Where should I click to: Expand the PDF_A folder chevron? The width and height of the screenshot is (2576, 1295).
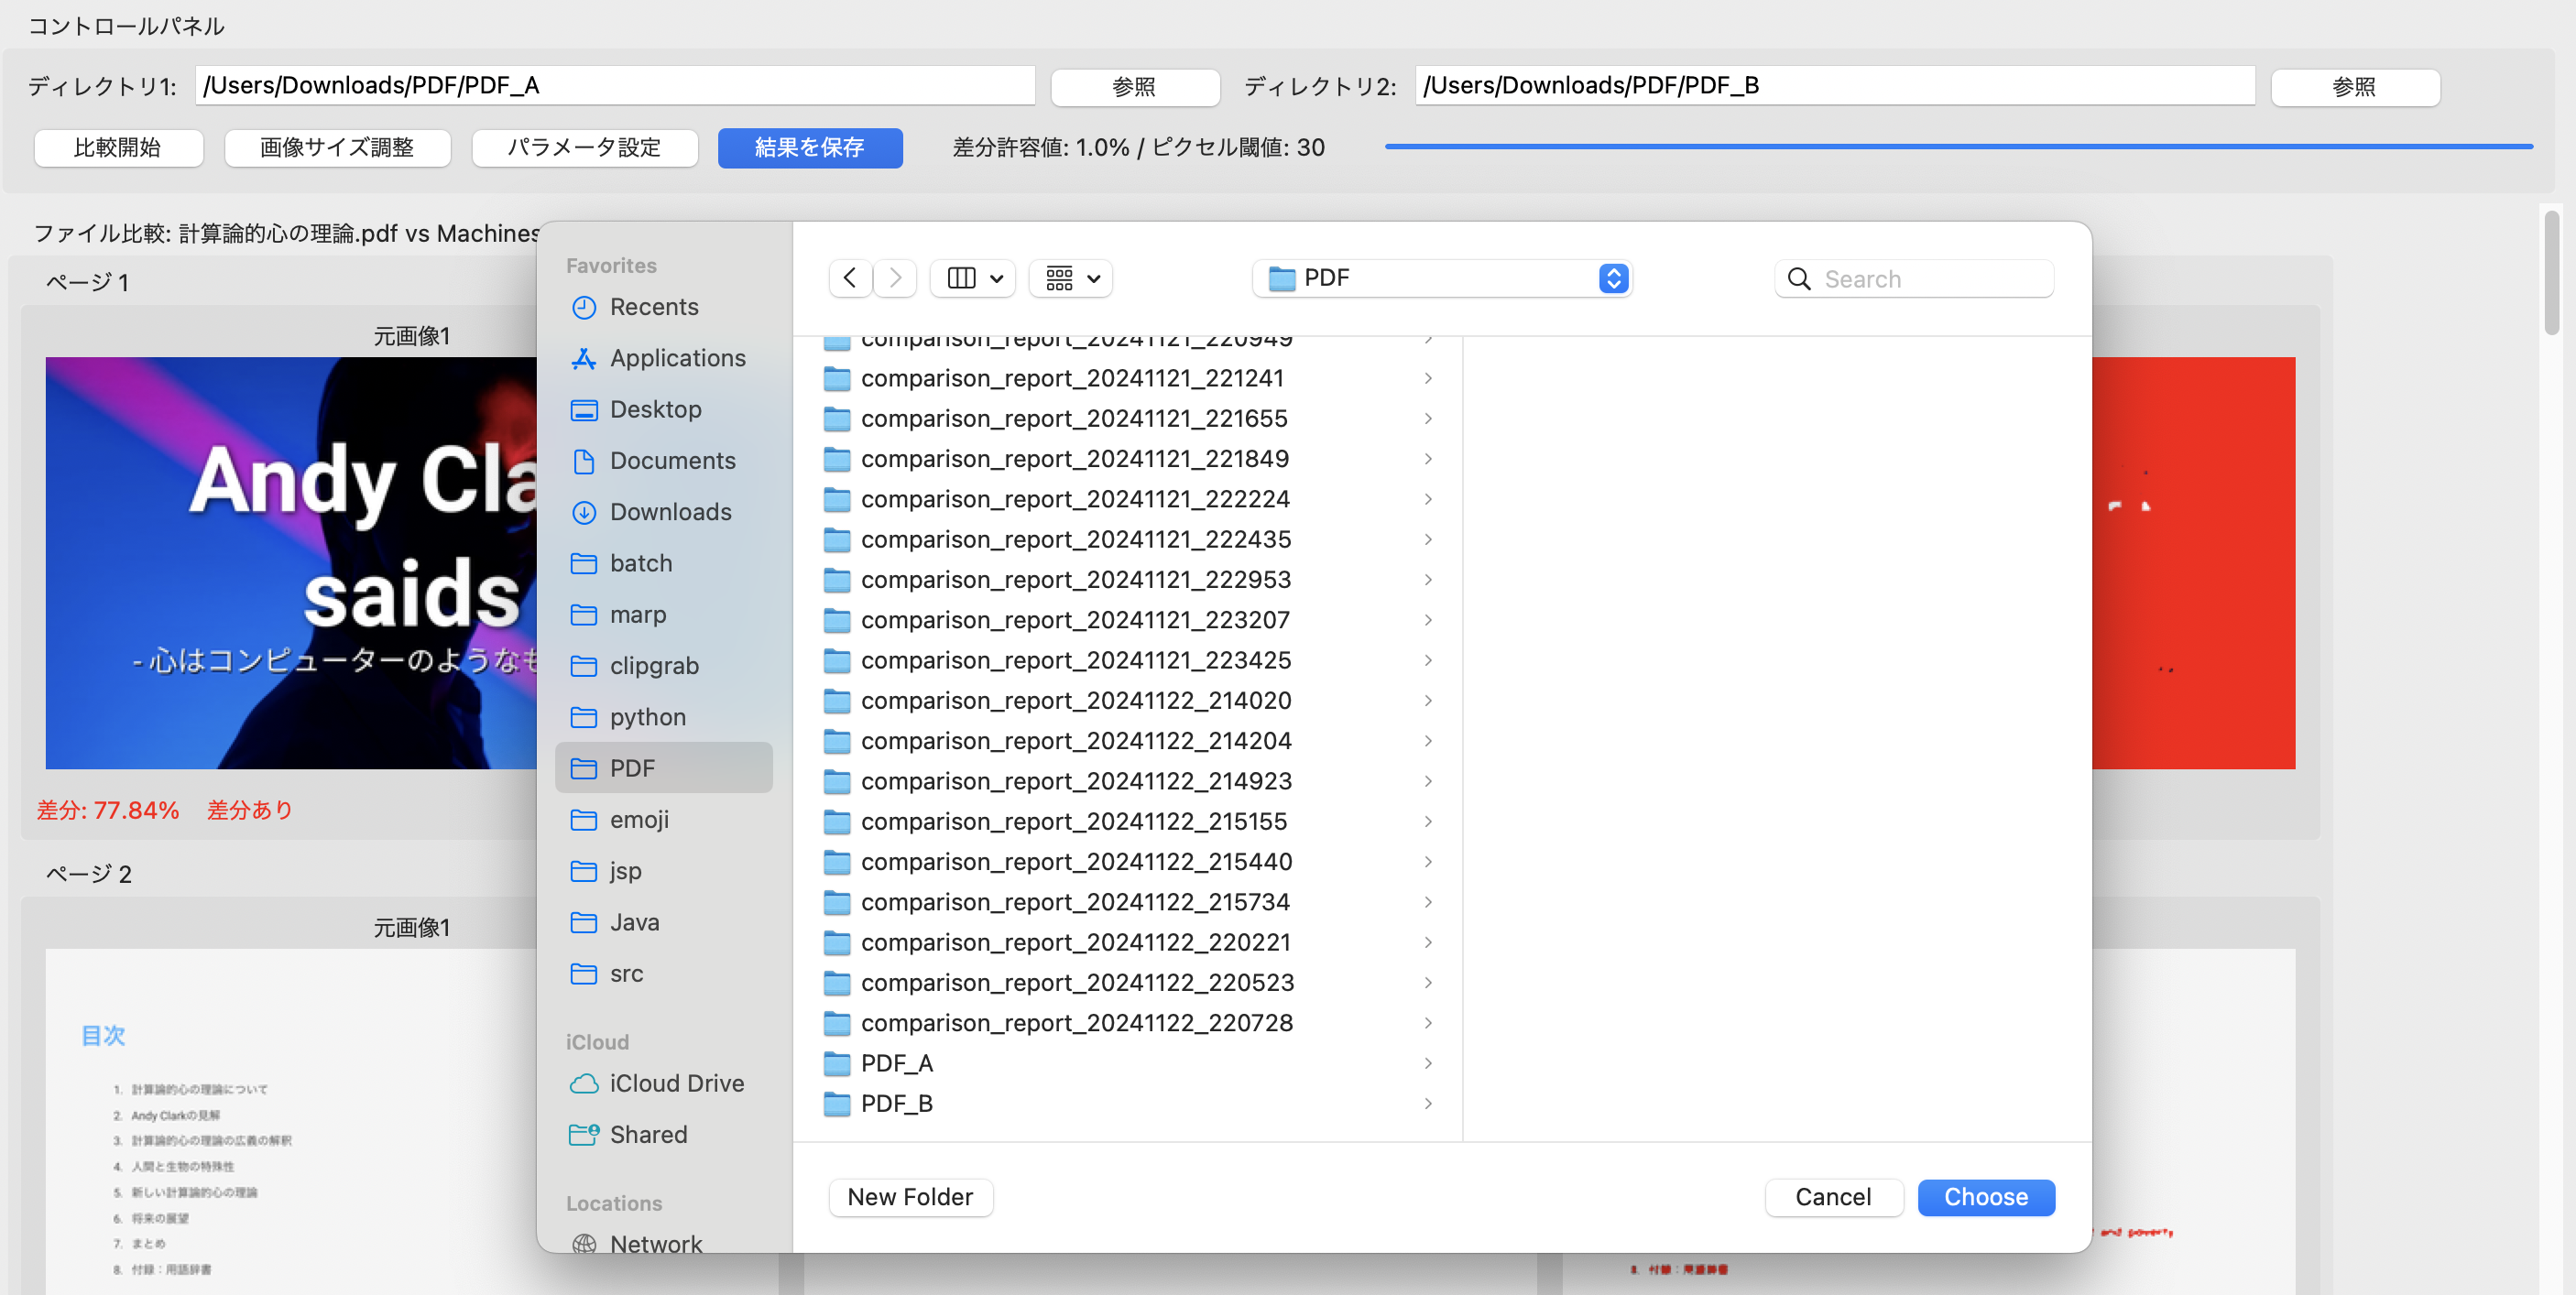pyautogui.click(x=1428, y=1063)
